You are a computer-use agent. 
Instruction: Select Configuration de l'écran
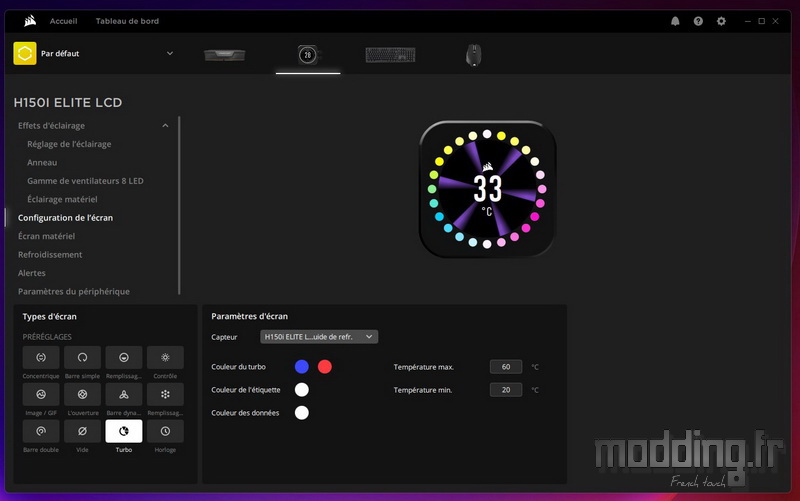pos(65,217)
